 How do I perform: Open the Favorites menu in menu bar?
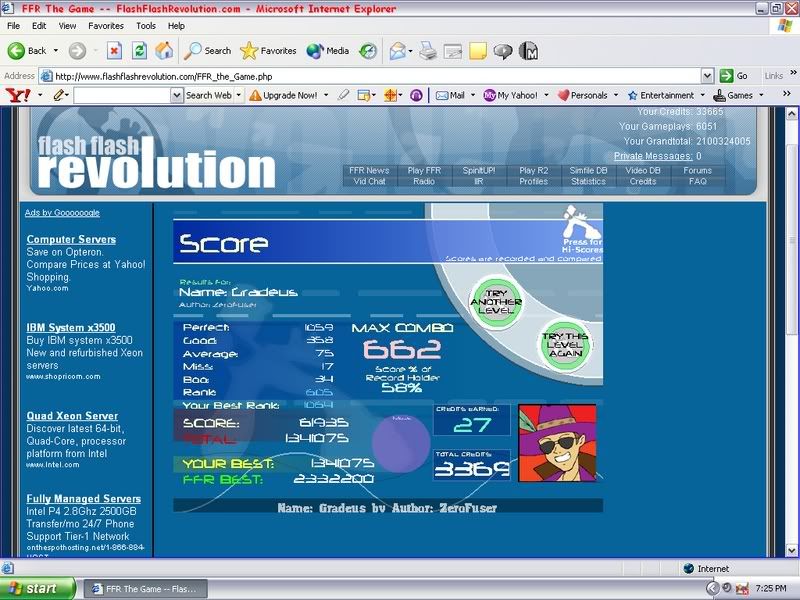[106, 25]
